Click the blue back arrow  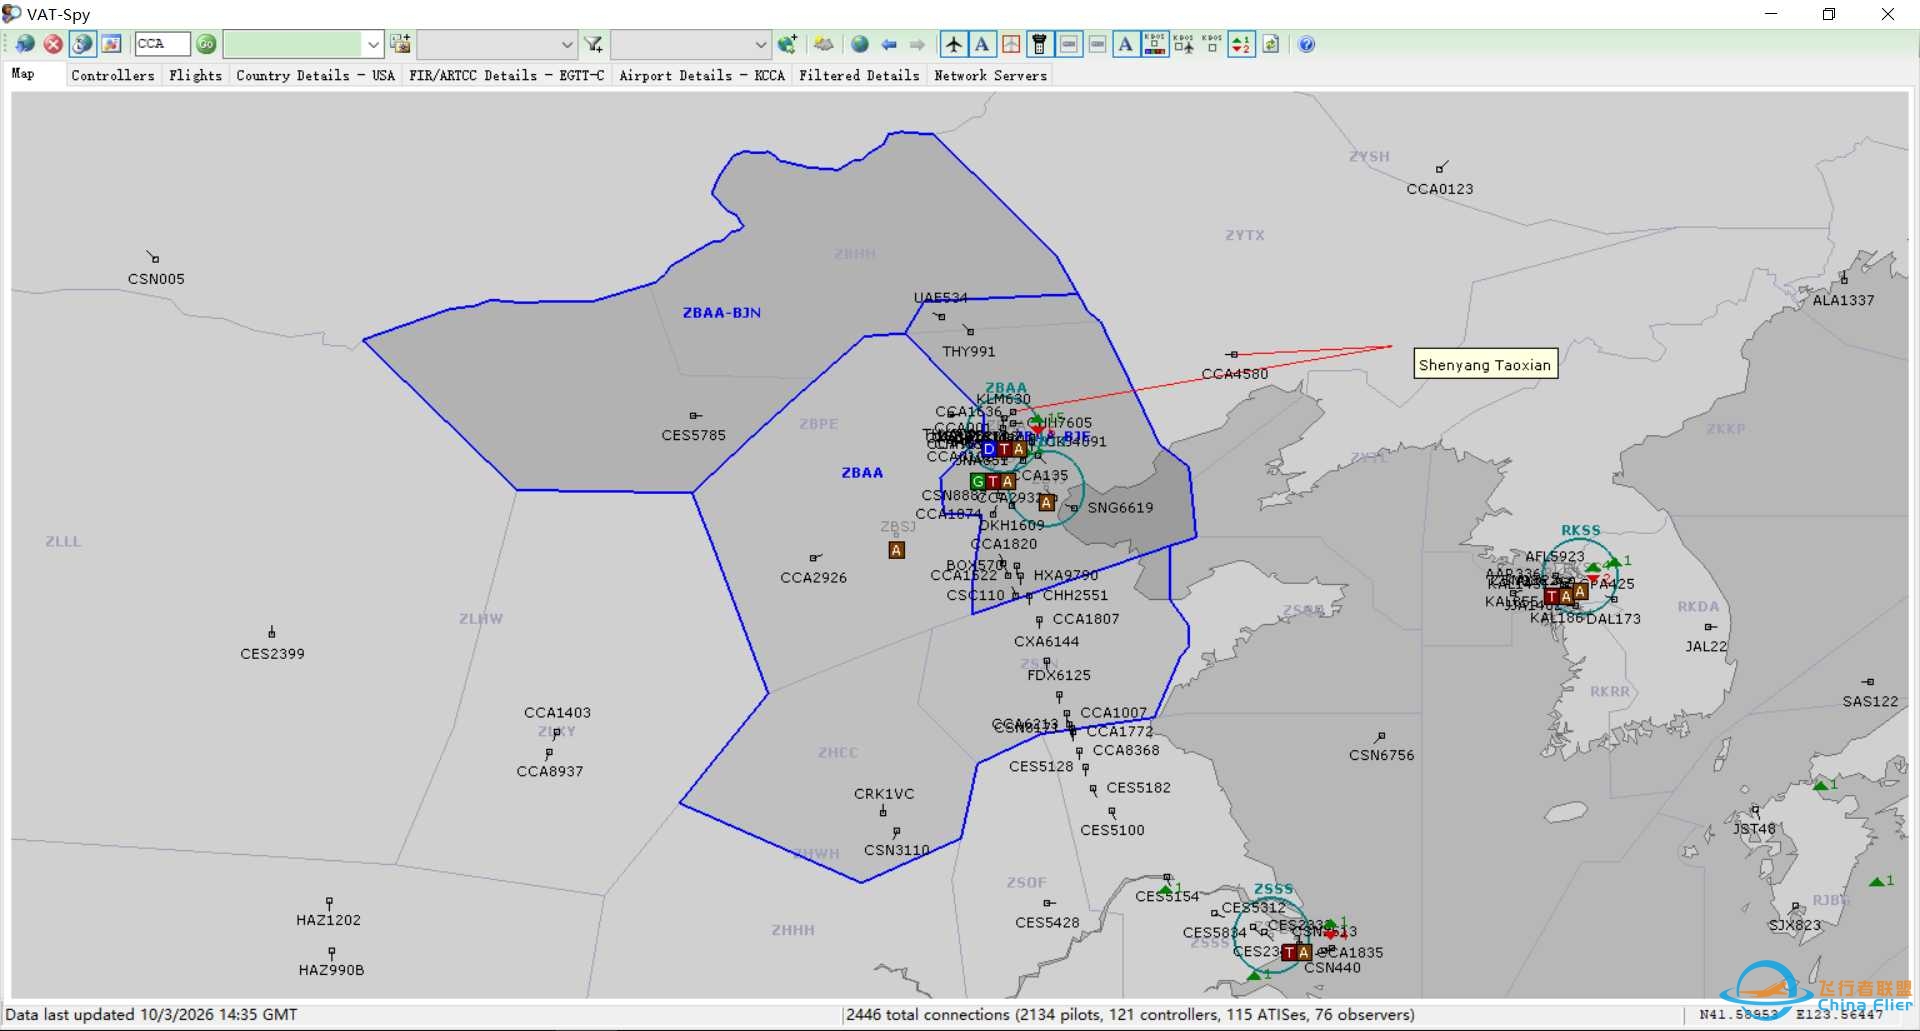pos(888,44)
